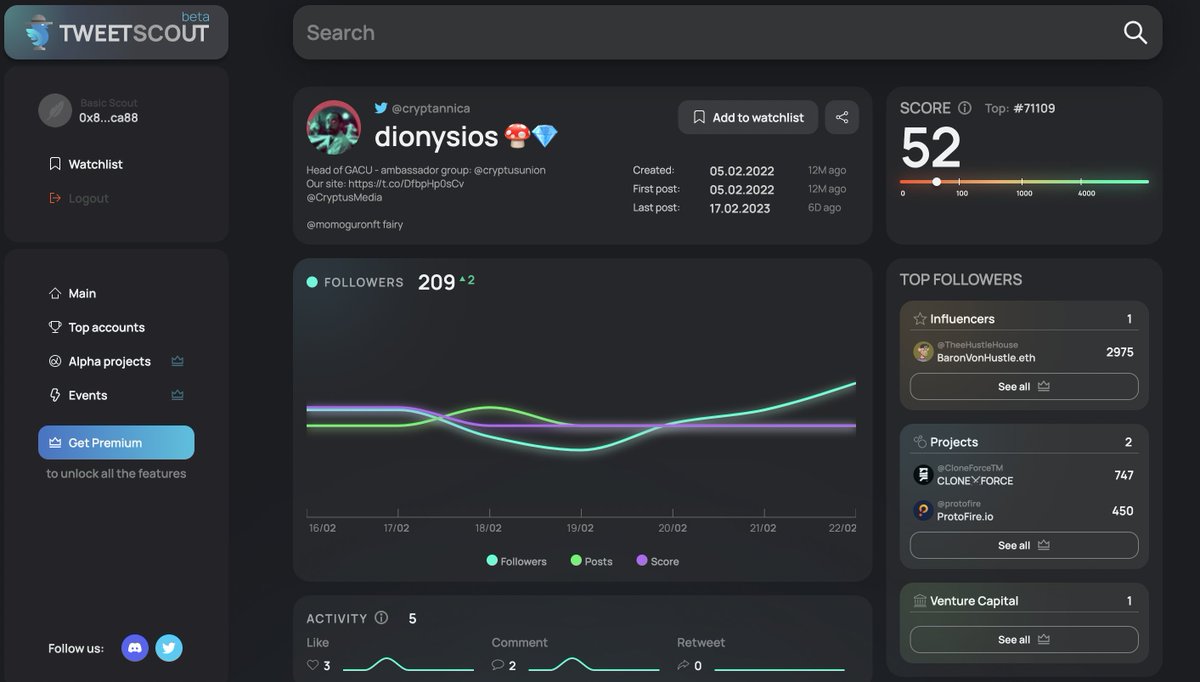Select Logout in the sidebar
1200x682 pixels.
click(79, 198)
